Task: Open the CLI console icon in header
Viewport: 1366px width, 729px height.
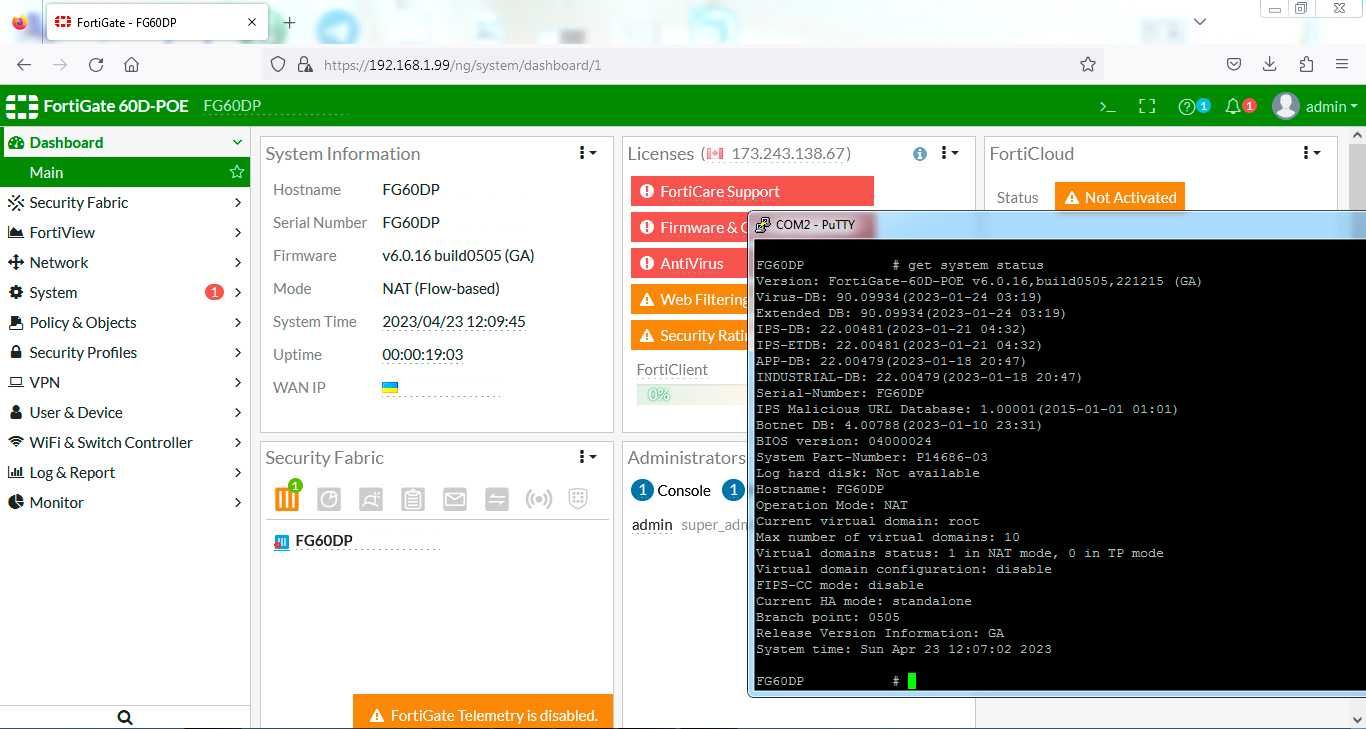Action: 1107,107
